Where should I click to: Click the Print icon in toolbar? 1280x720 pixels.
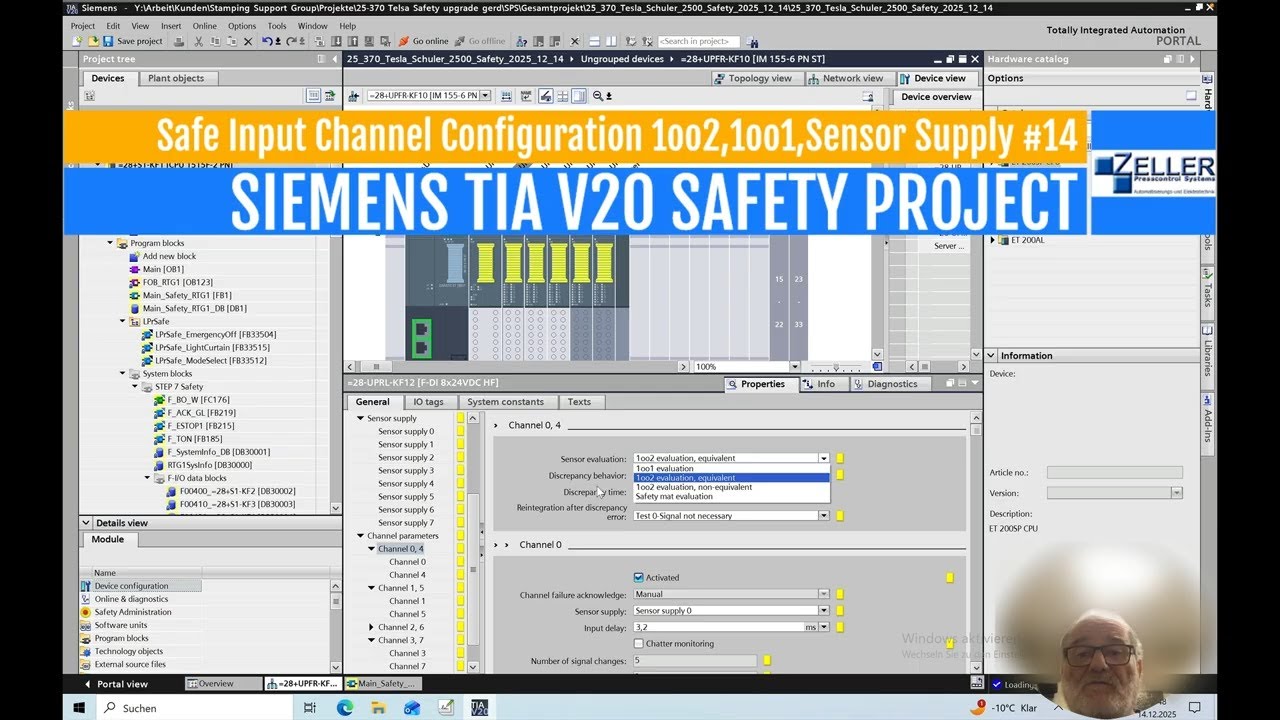pos(179,41)
